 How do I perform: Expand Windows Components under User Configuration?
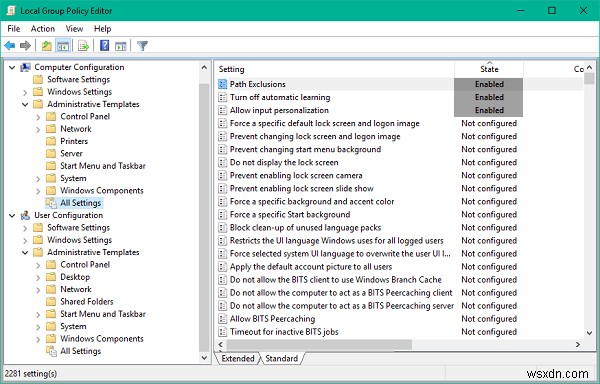(x=38, y=339)
